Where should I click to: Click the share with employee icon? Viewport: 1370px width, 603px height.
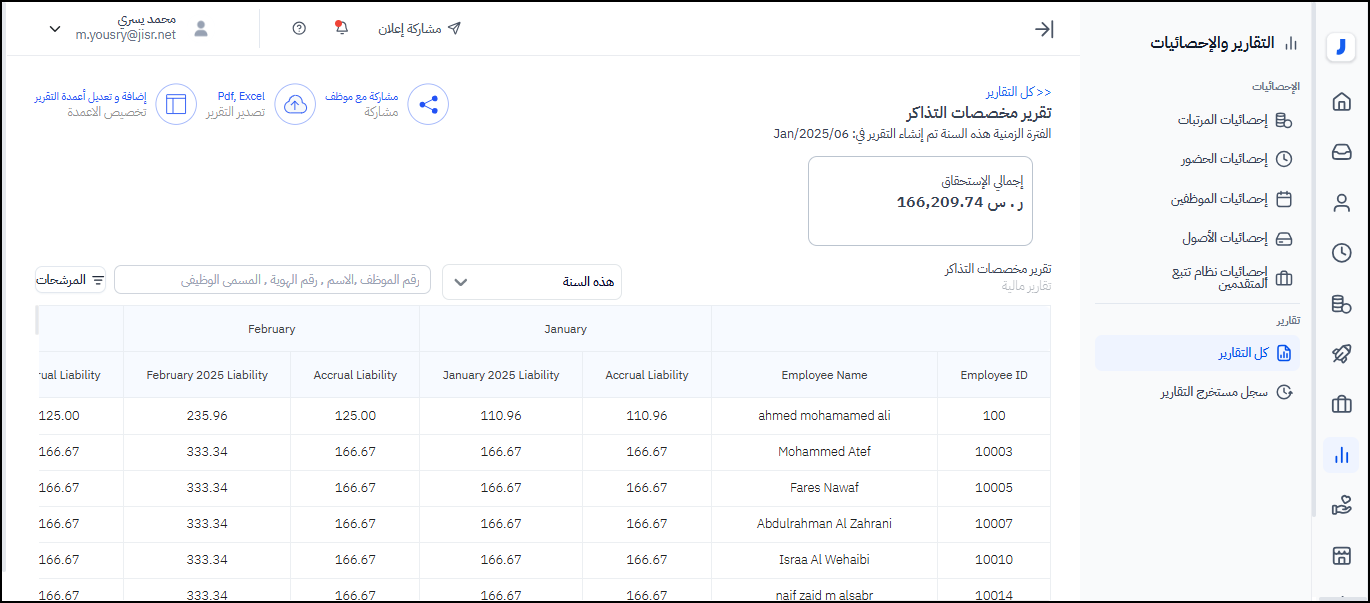click(x=428, y=104)
